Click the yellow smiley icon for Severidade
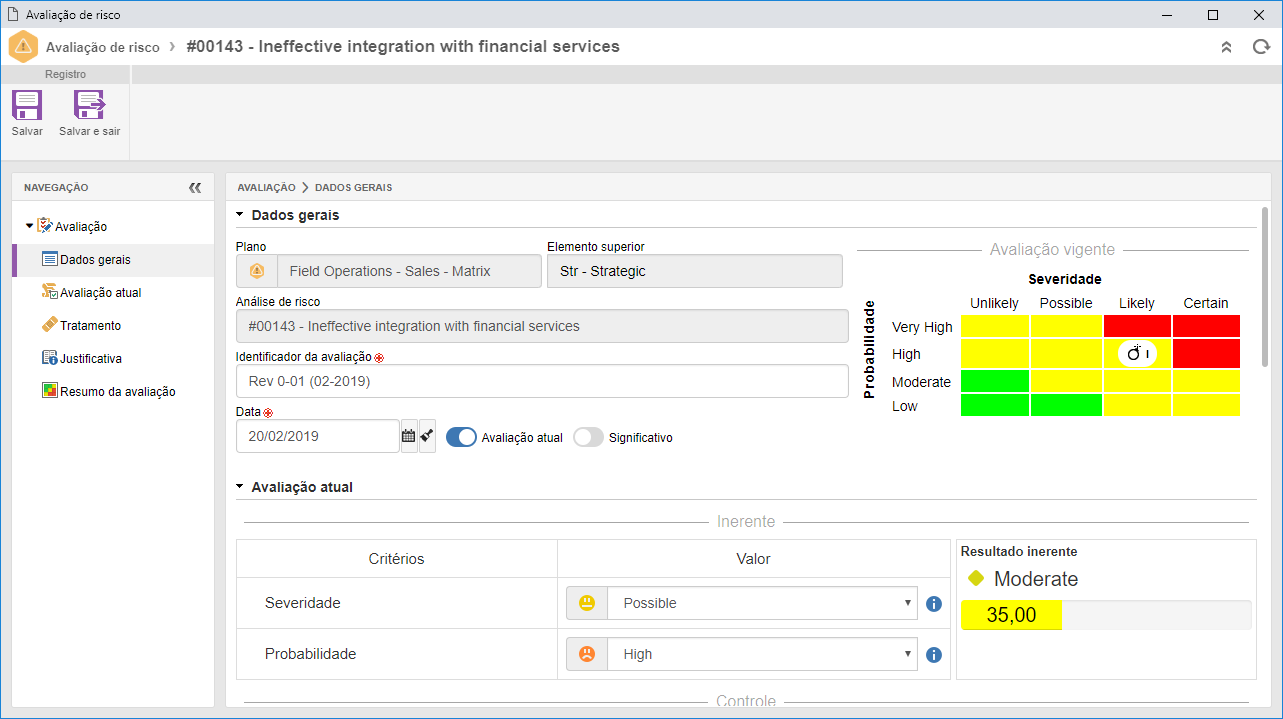The height and width of the screenshot is (719, 1283). pos(587,603)
